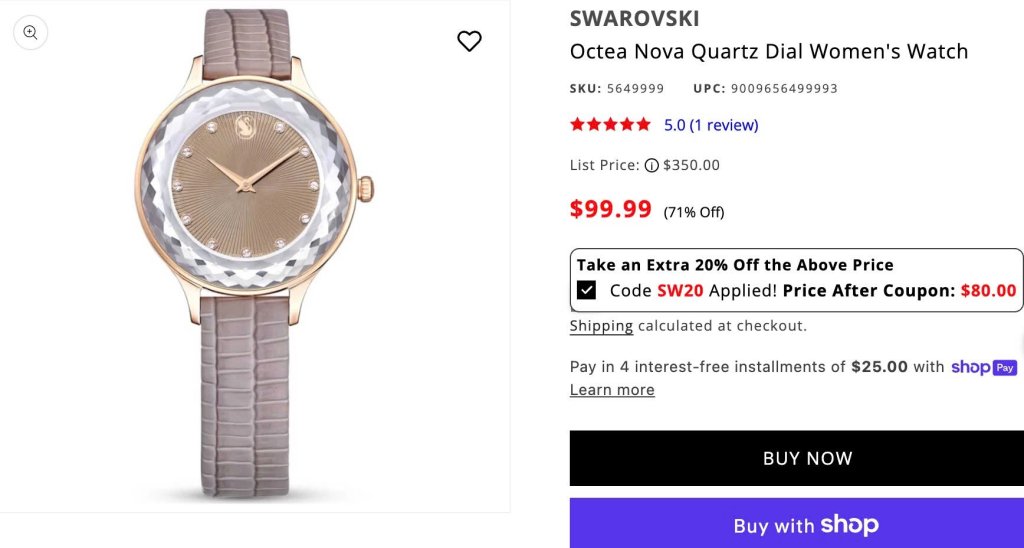Add watch to wishlist with heart icon

point(469,41)
